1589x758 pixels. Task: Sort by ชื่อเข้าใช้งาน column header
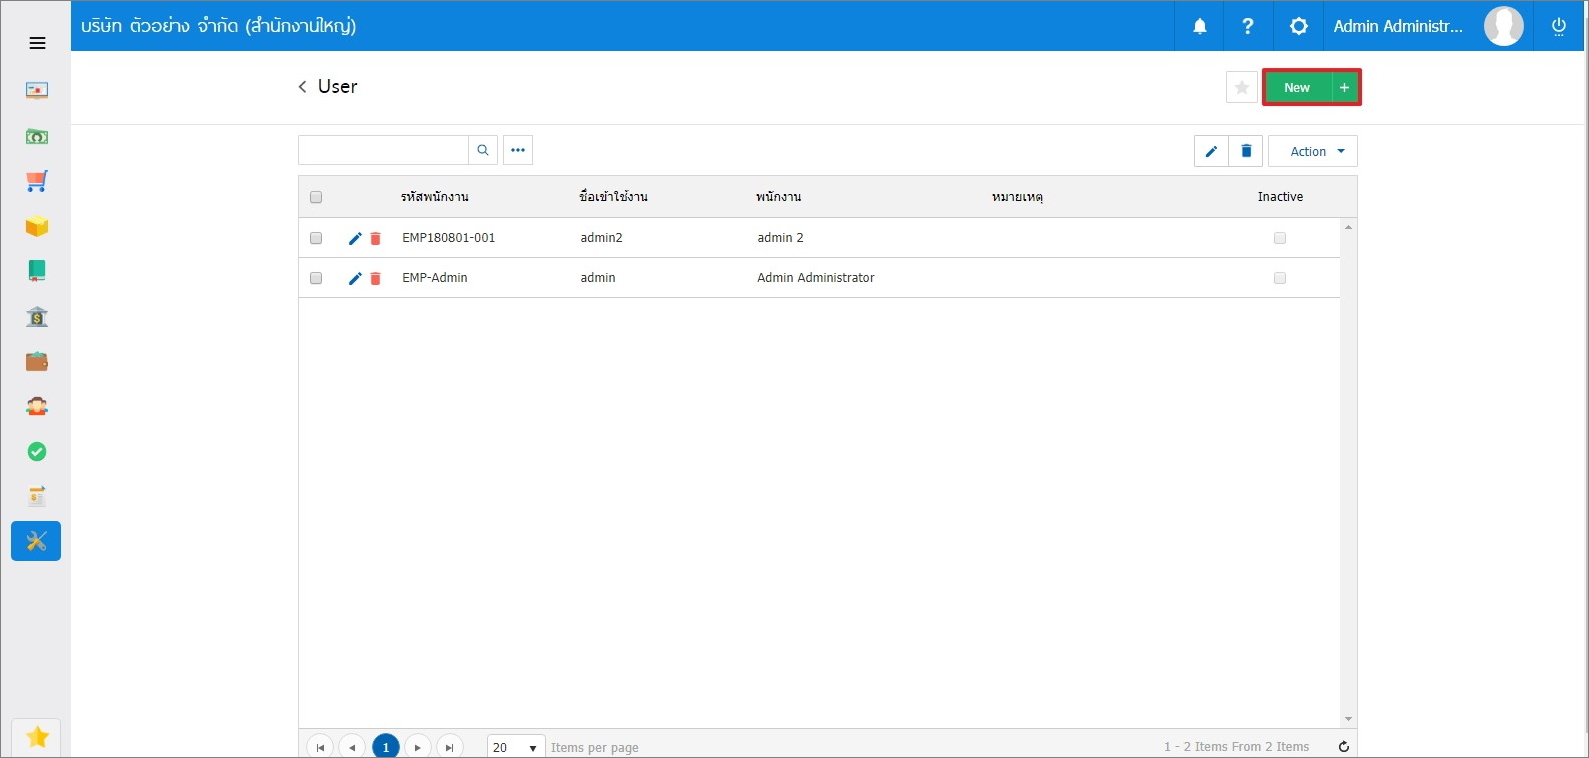tap(614, 197)
